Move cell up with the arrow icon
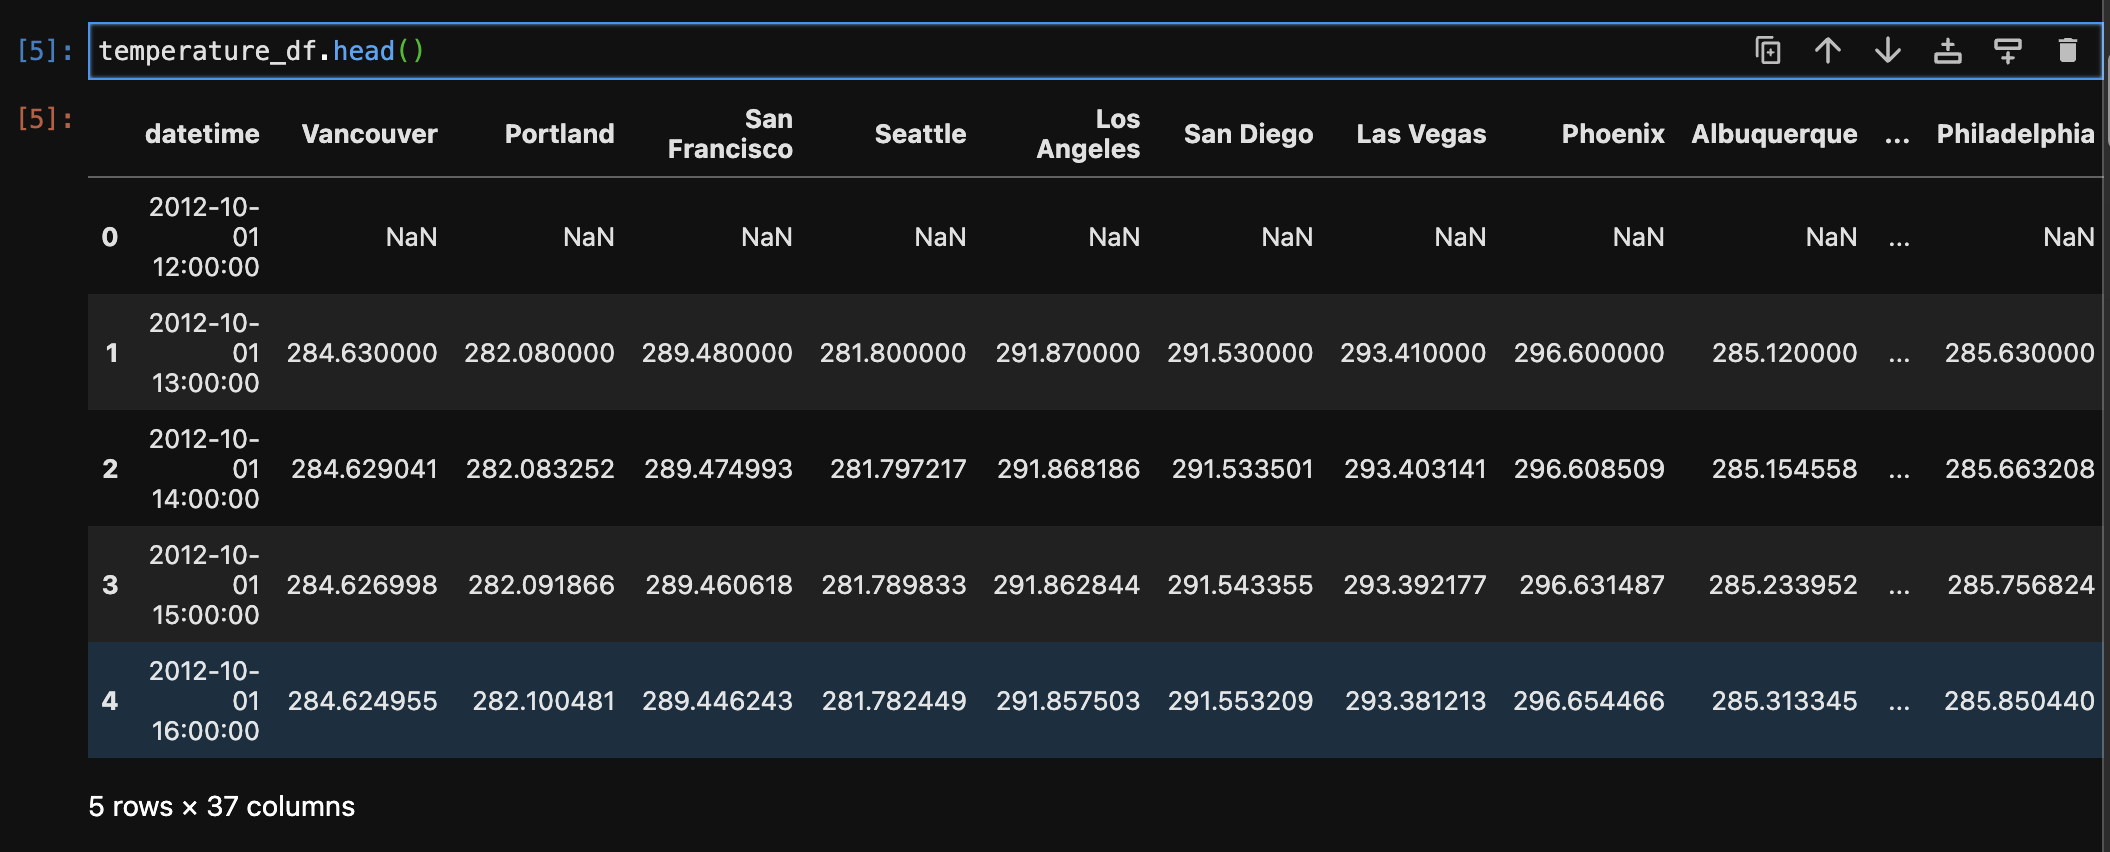Viewport: 2110px width, 852px height. coord(1828,50)
